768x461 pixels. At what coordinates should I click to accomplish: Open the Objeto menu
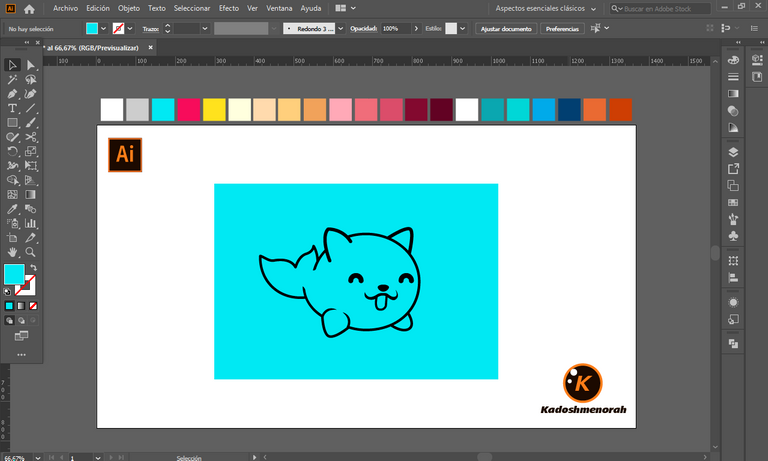pyautogui.click(x=128, y=8)
